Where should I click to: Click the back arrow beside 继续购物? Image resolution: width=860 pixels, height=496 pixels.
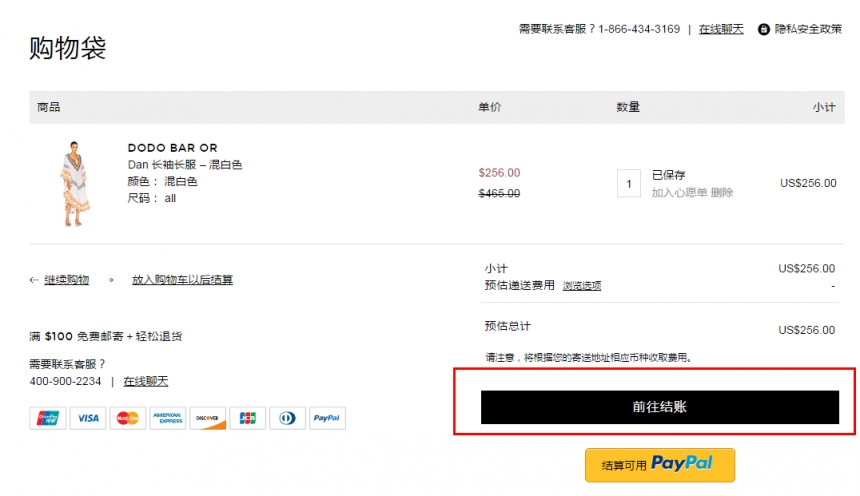pos(34,280)
